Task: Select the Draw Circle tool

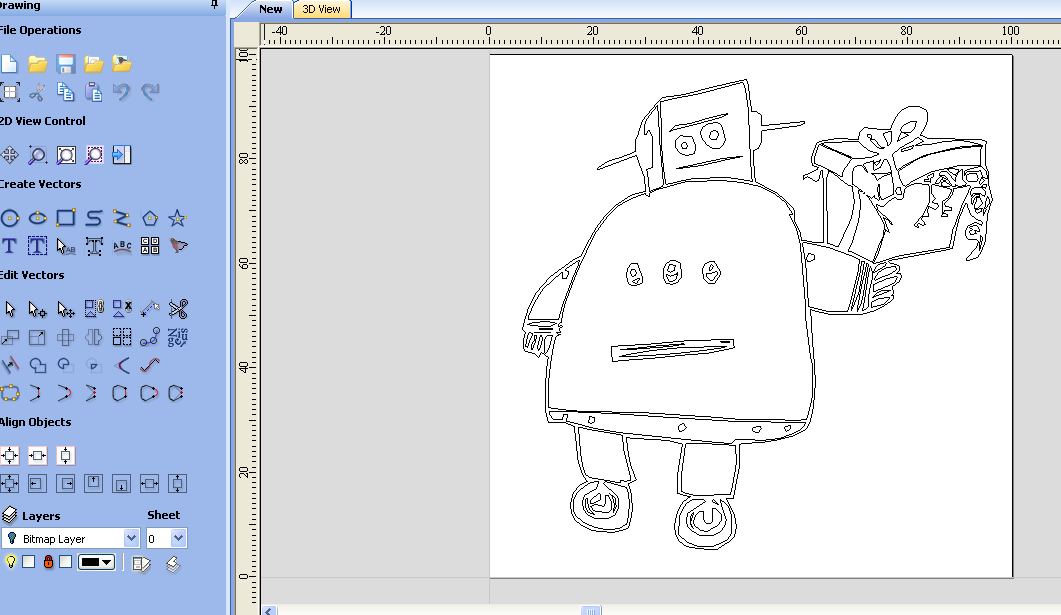Action: pyautogui.click(x=9, y=218)
